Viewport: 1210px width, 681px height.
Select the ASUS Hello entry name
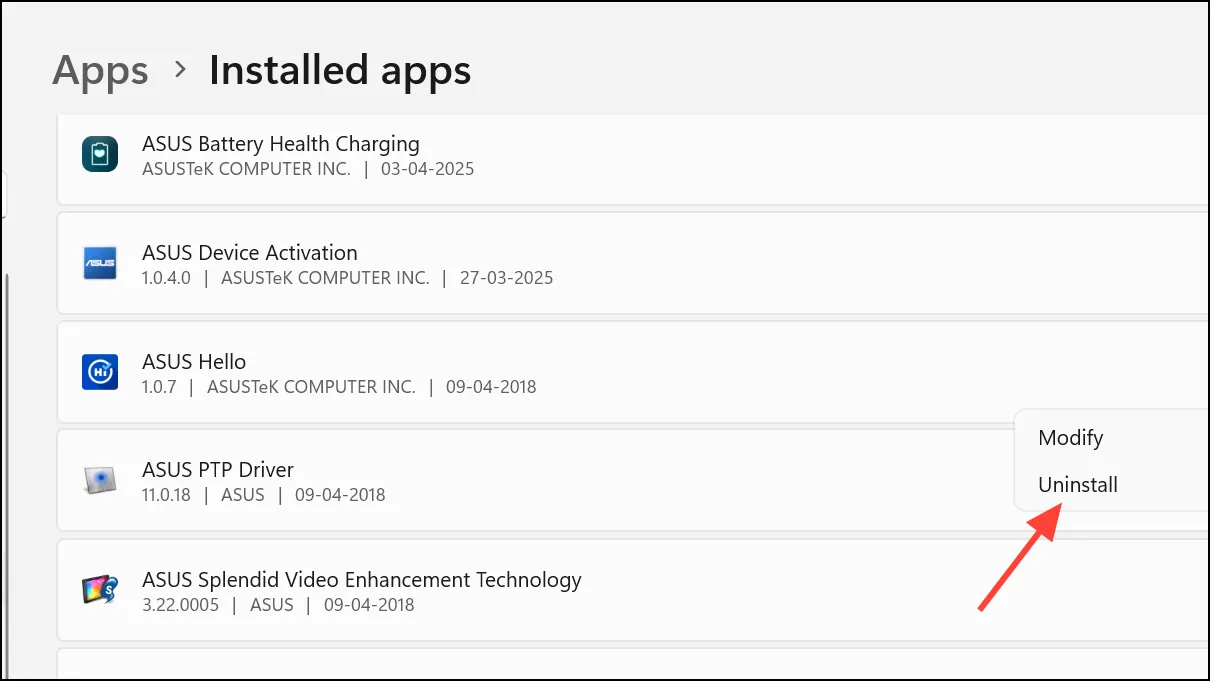194,361
